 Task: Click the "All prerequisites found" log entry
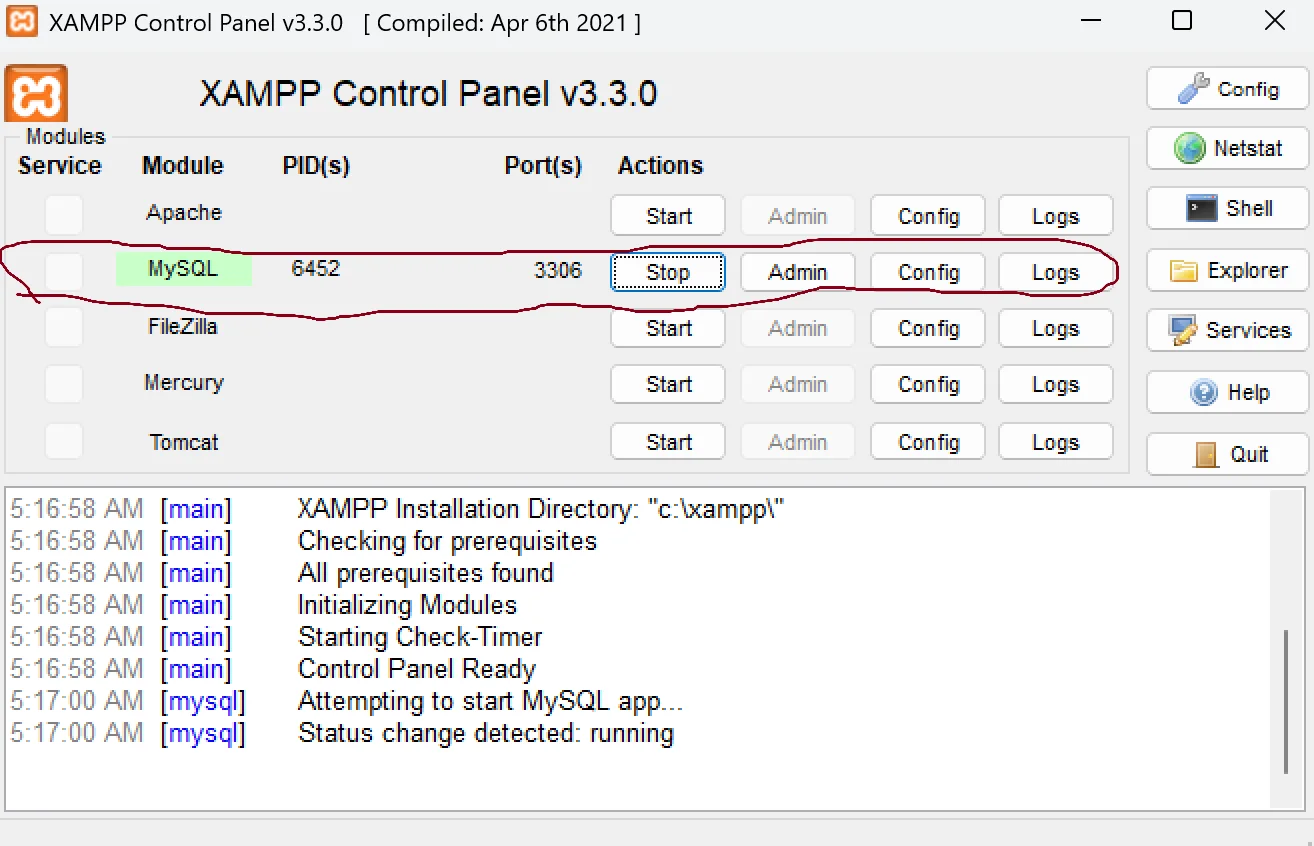point(426,573)
